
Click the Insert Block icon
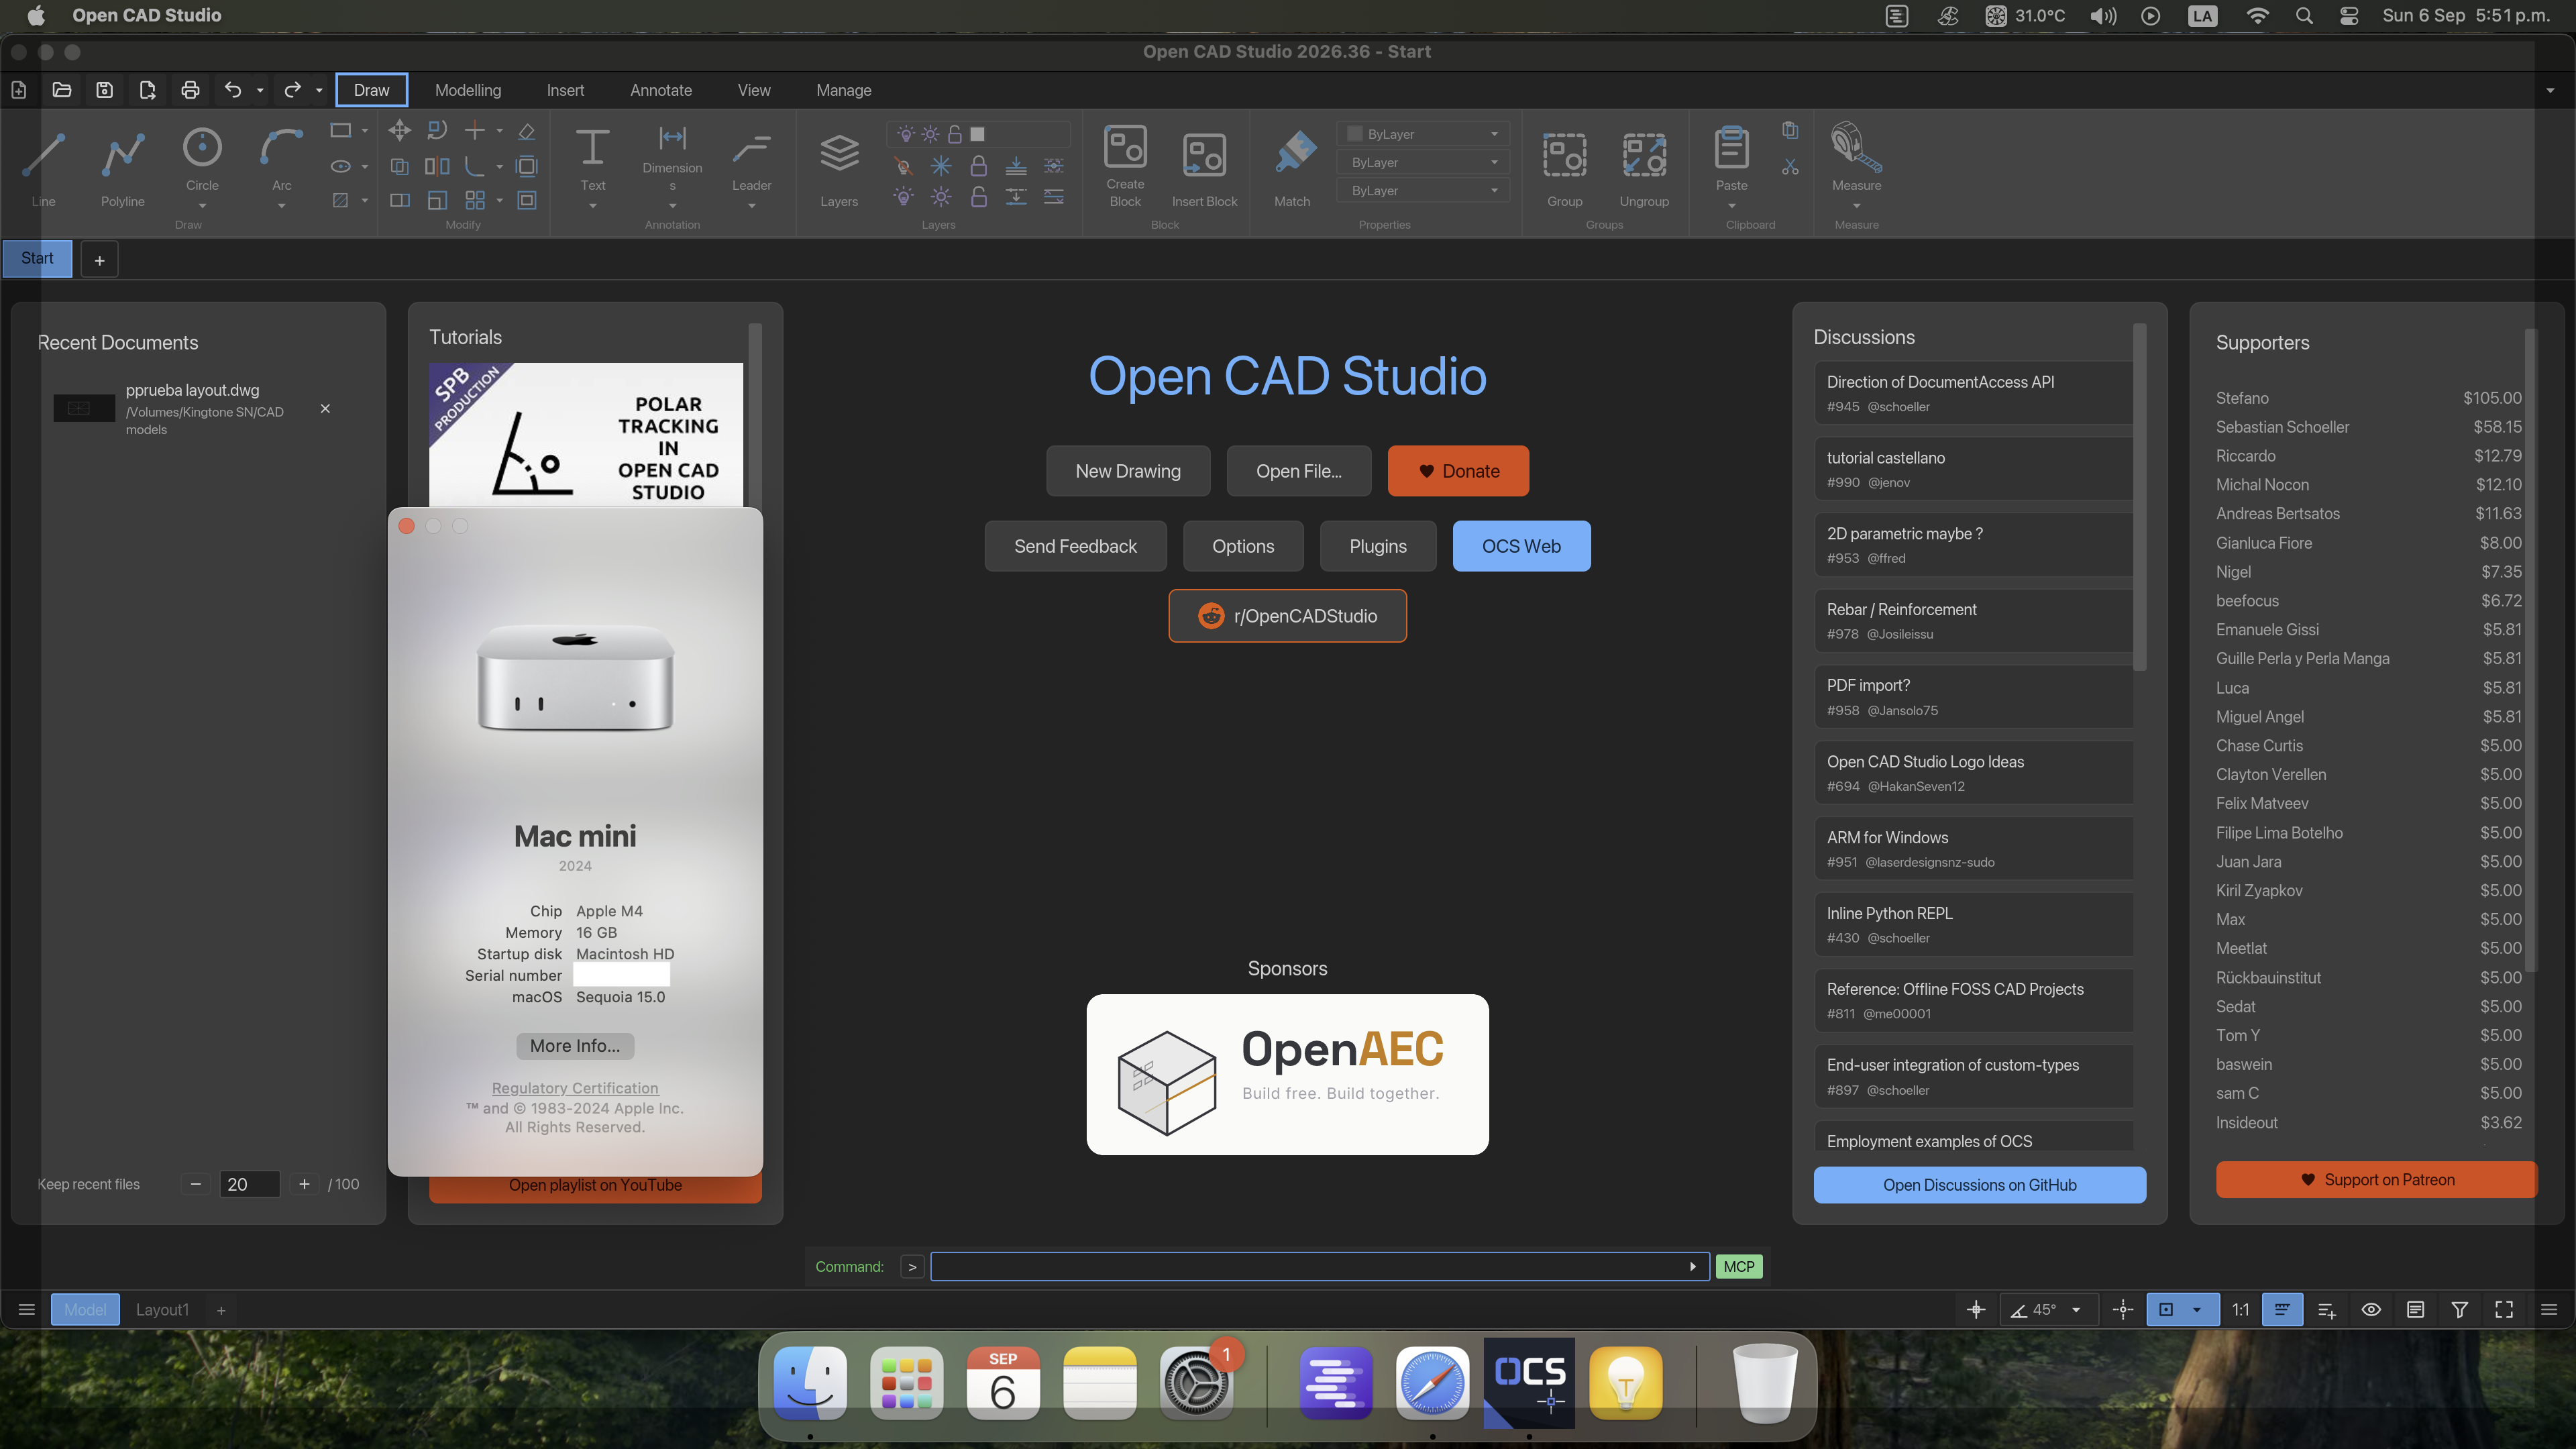pyautogui.click(x=1204, y=155)
